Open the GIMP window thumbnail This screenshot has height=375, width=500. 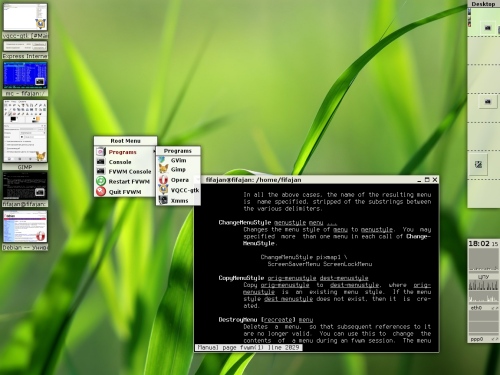(x=25, y=131)
